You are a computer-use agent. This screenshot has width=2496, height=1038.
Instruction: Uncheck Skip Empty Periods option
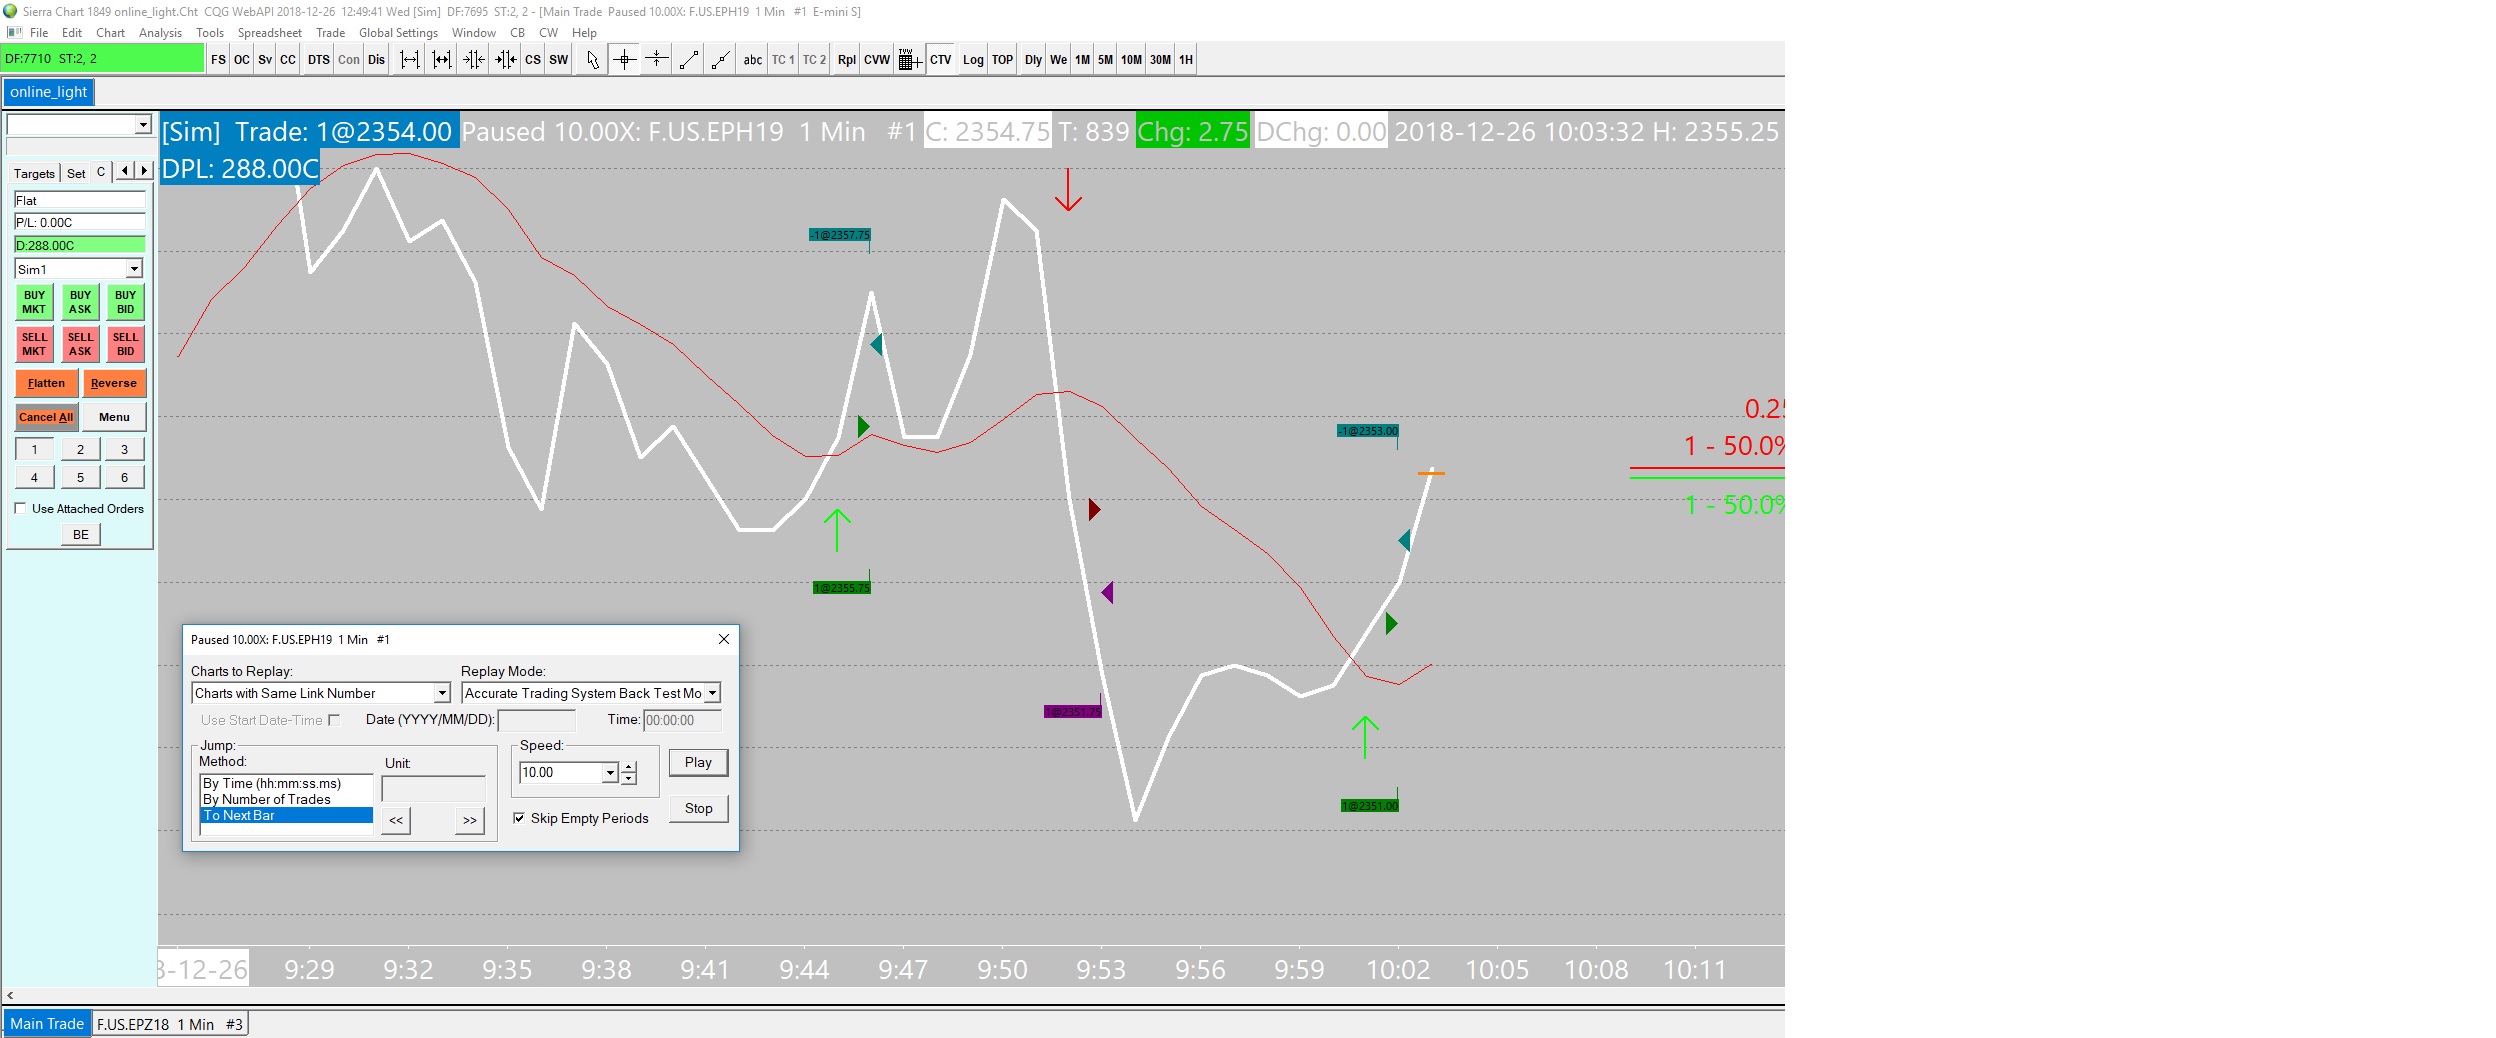pos(519,818)
